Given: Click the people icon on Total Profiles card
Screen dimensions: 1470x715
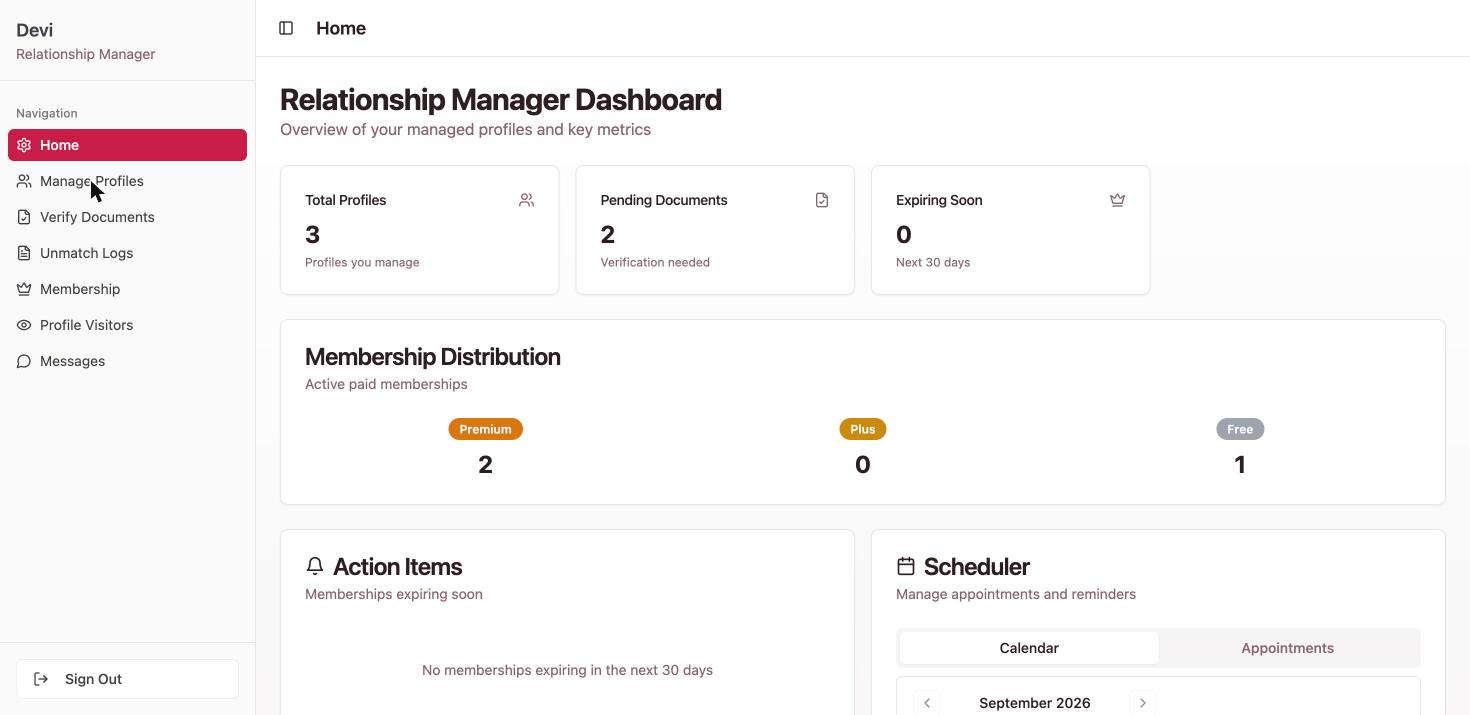Looking at the screenshot, I should pos(526,200).
